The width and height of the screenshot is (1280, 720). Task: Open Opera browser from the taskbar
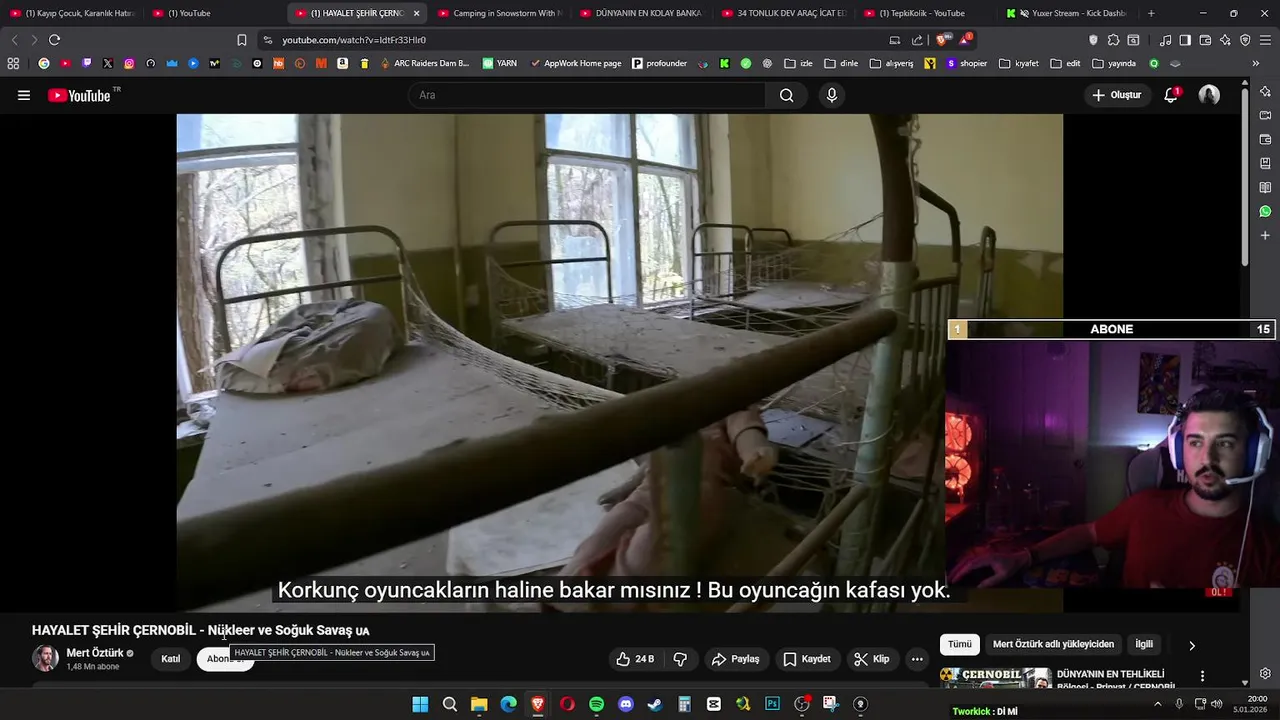pos(567,704)
